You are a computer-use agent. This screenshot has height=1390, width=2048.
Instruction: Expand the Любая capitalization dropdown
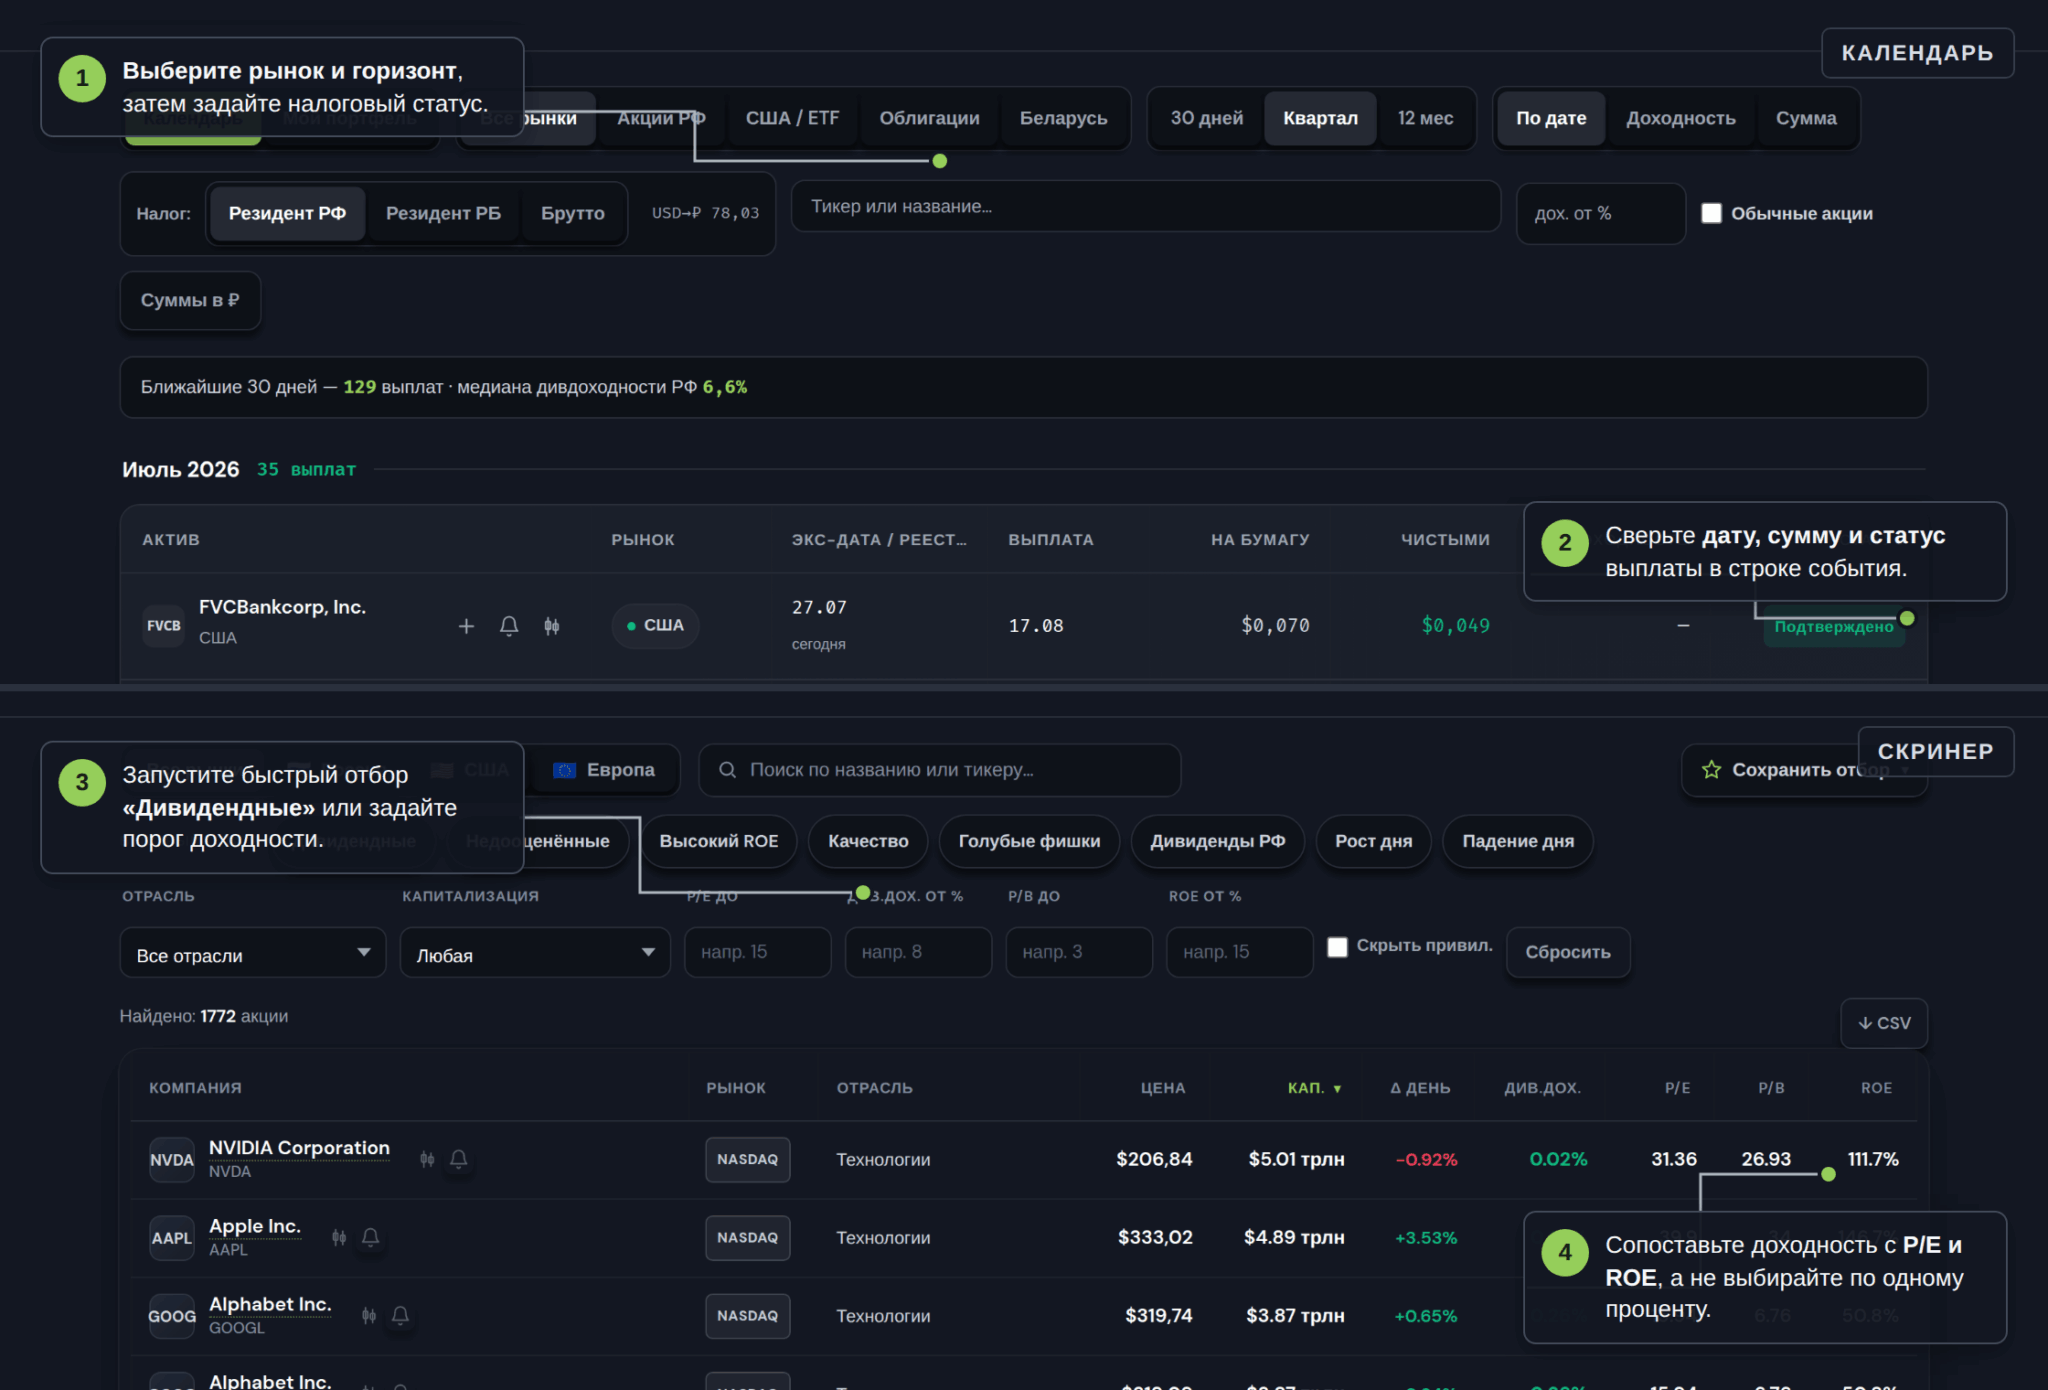pos(535,953)
